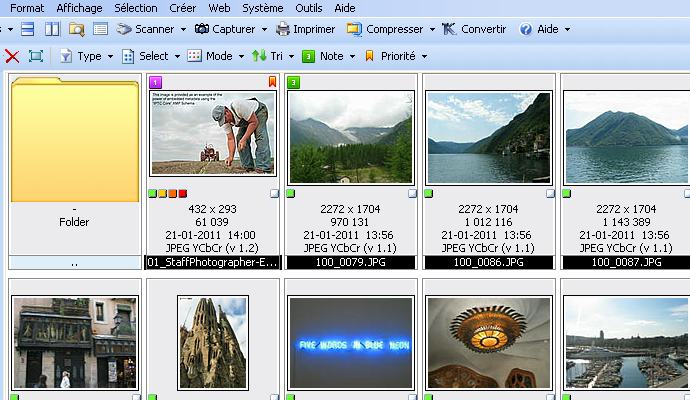Click the Capturer camera icon
Viewport: 690px width, 400px height.
(x=202, y=29)
